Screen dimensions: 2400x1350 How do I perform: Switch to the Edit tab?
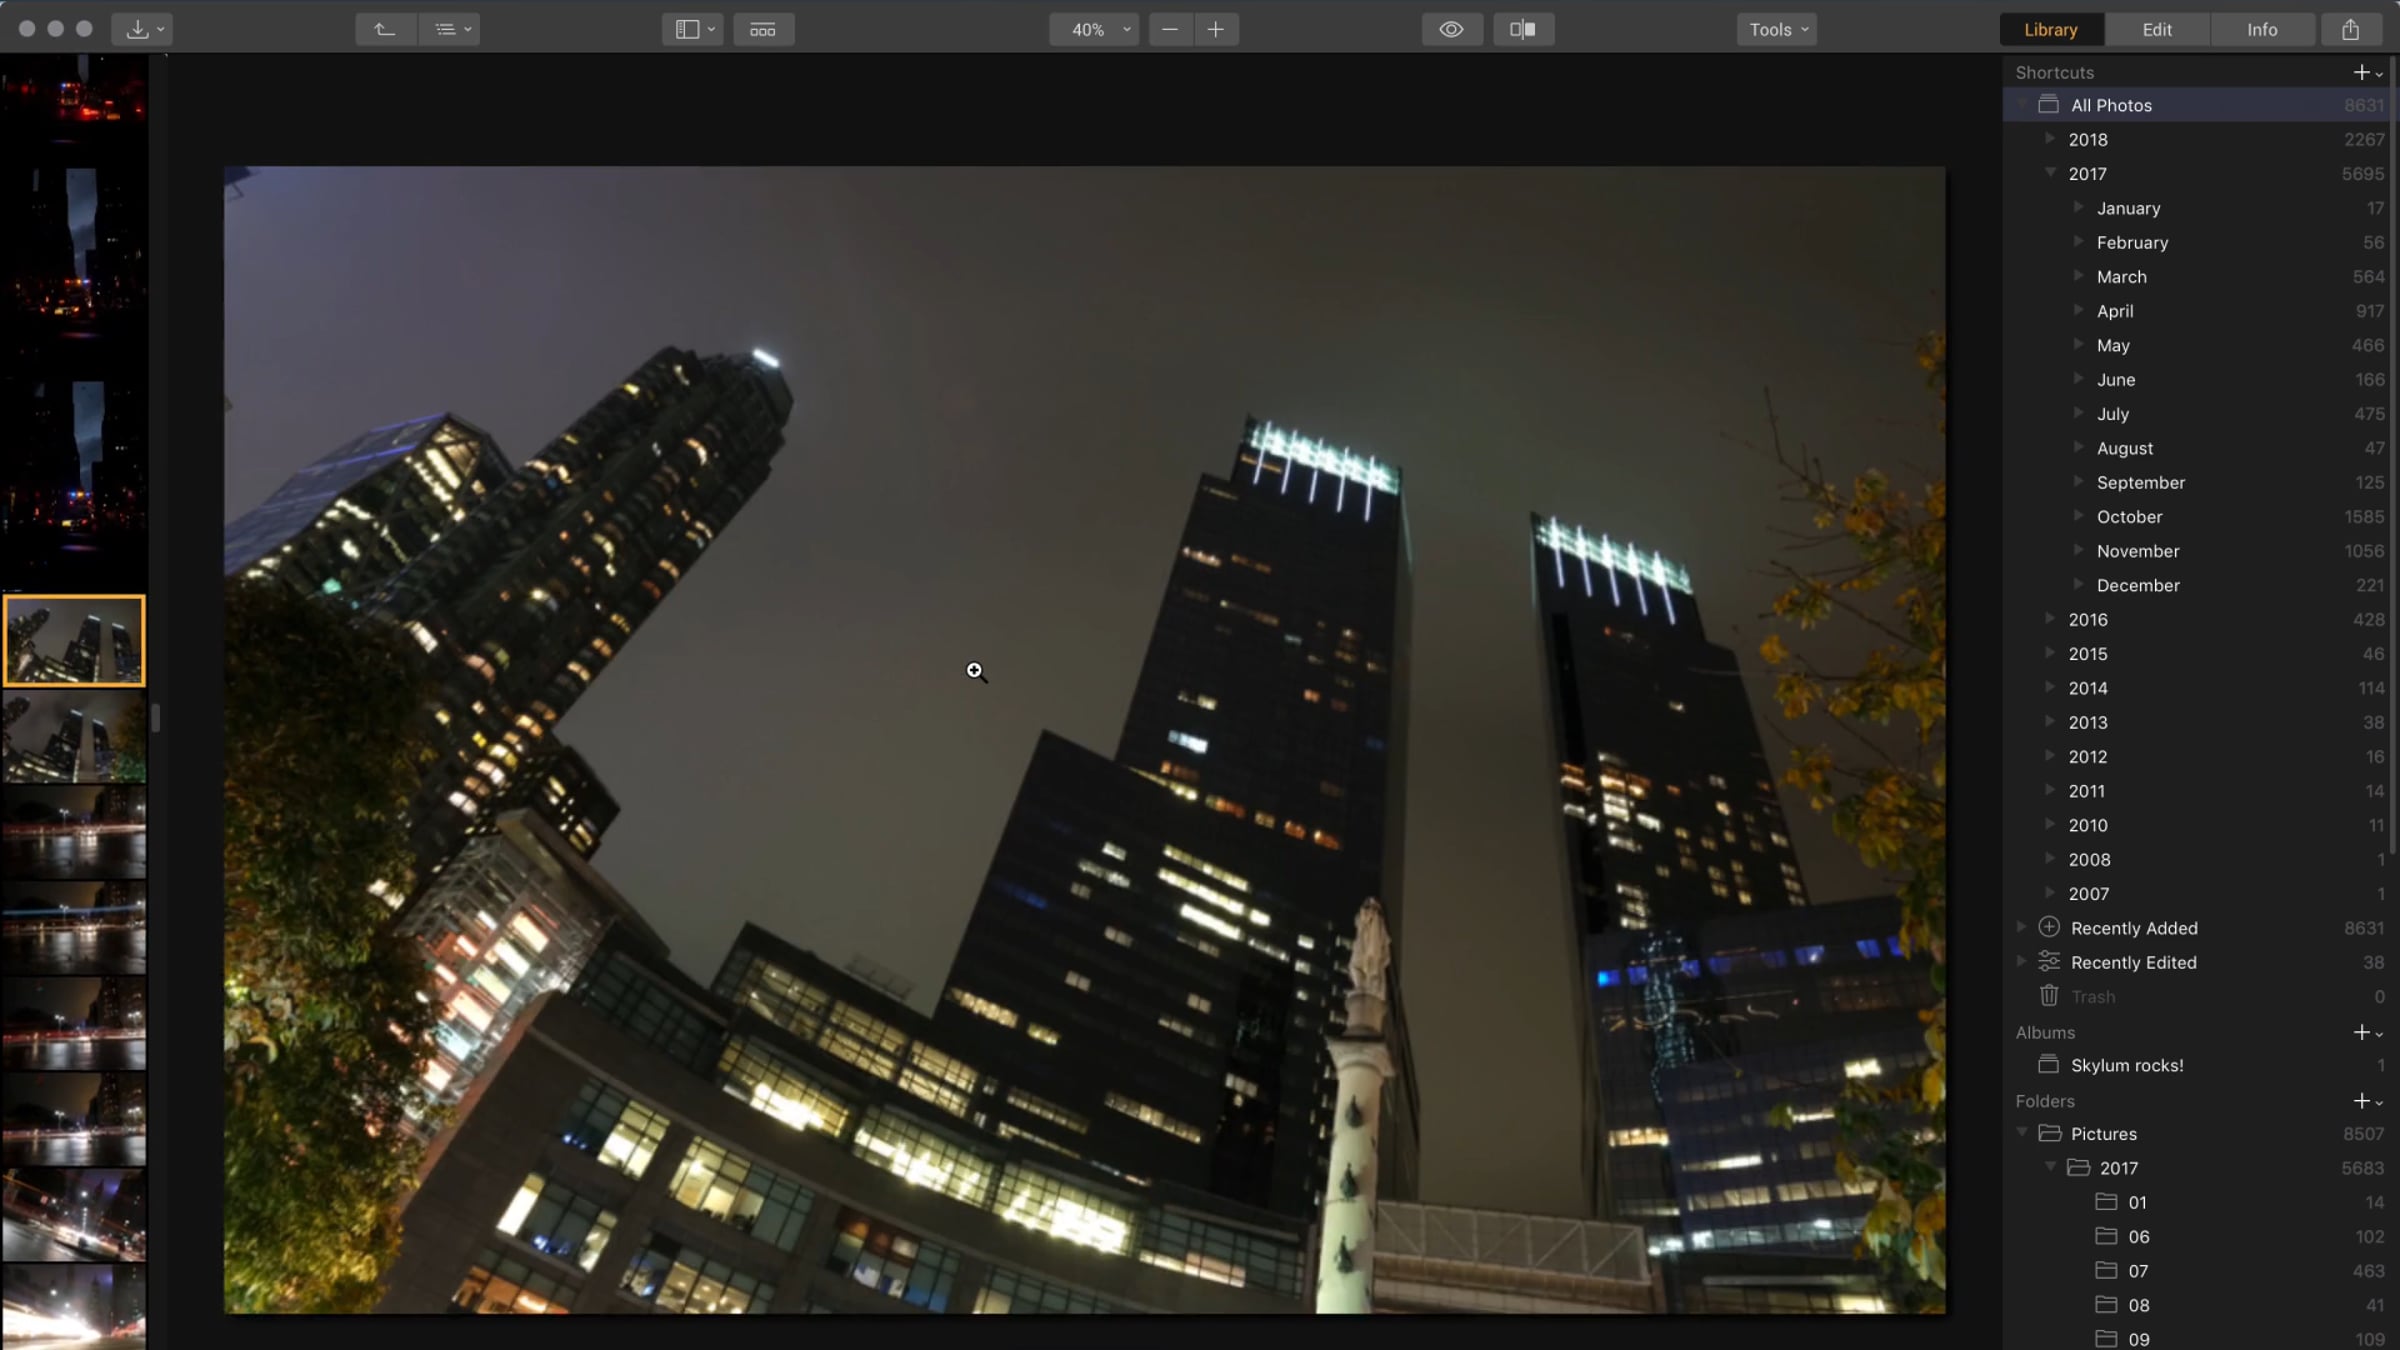(2157, 29)
